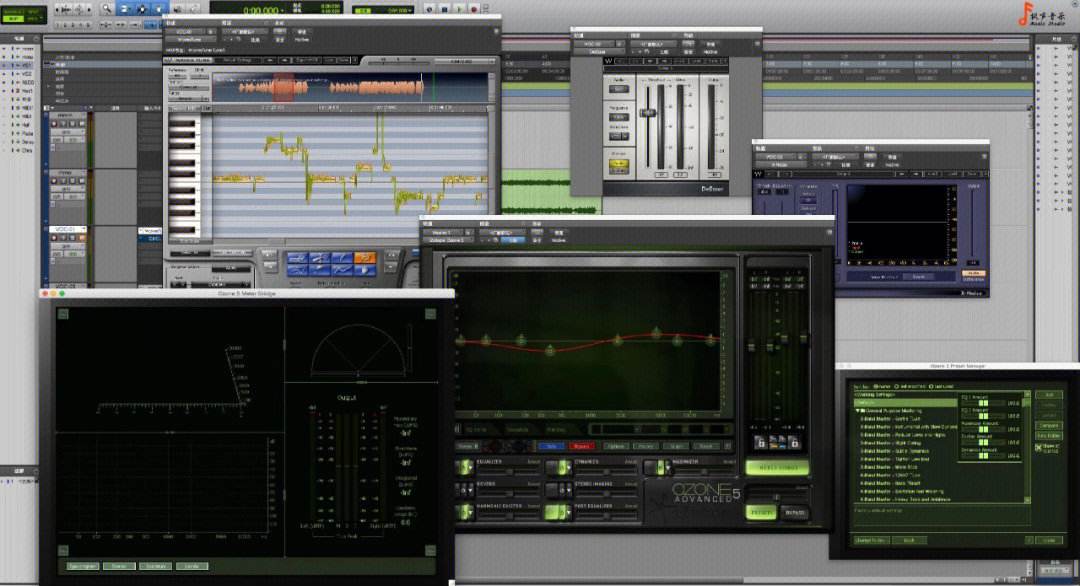1080x586 pixels.
Task: Select first blue tool in Waves Tune top row
Action: [x=298, y=258]
